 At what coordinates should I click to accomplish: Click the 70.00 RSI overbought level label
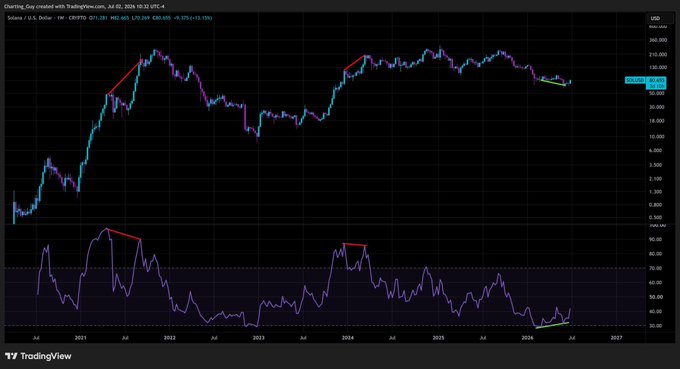point(656,268)
